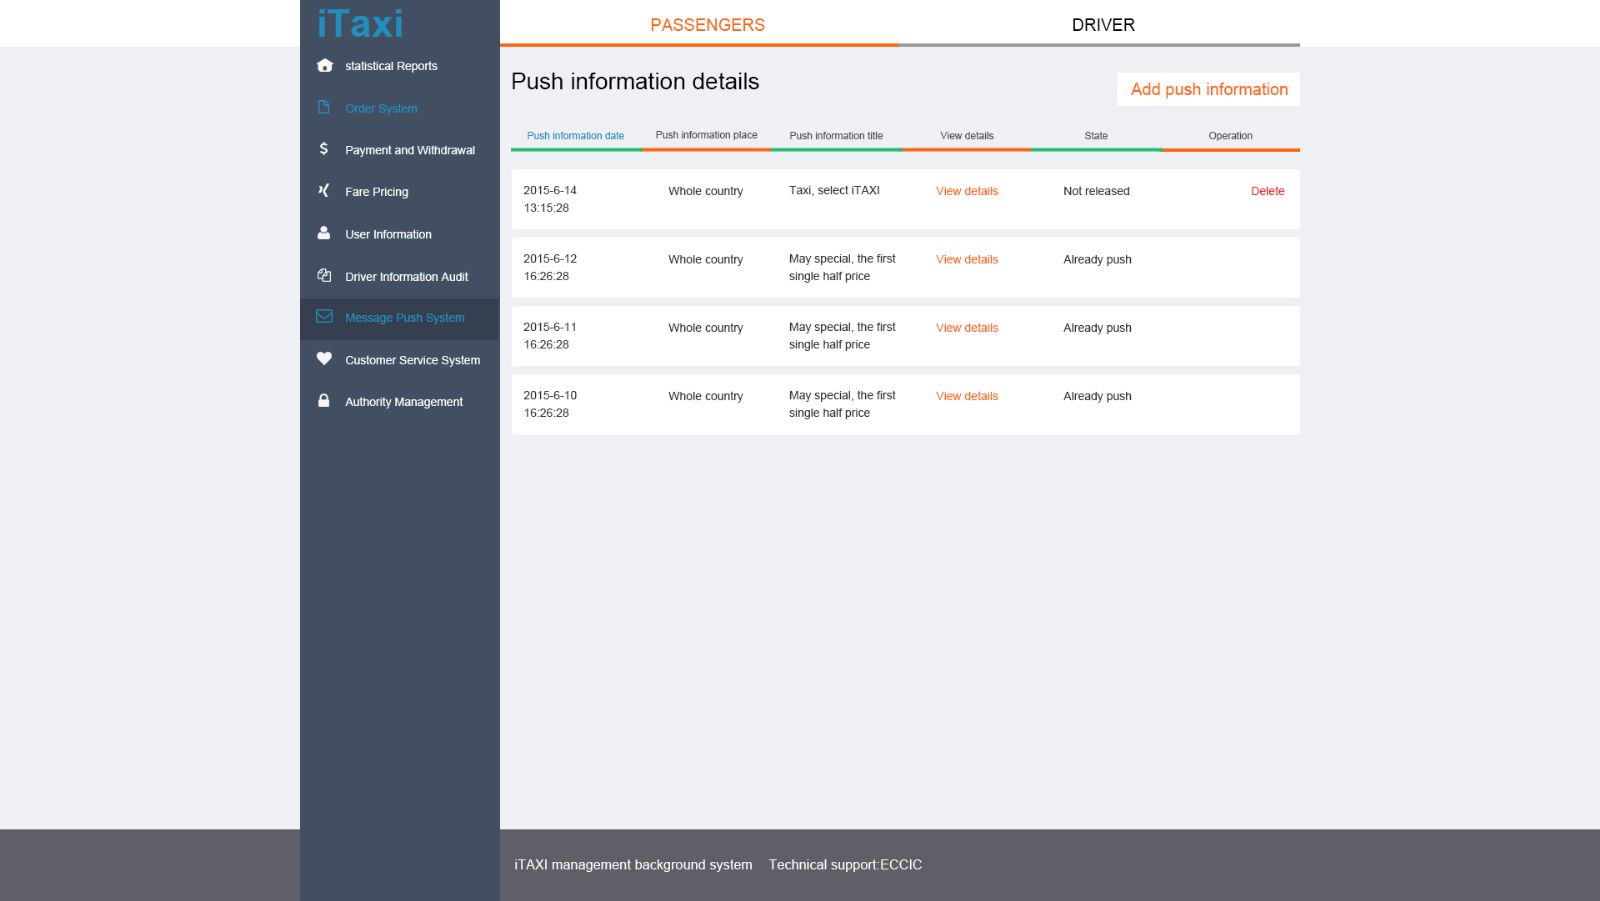This screenshot has height=901, width=1600.
Task: Click the Driver Information Audit icon
Action: point(324,276)
